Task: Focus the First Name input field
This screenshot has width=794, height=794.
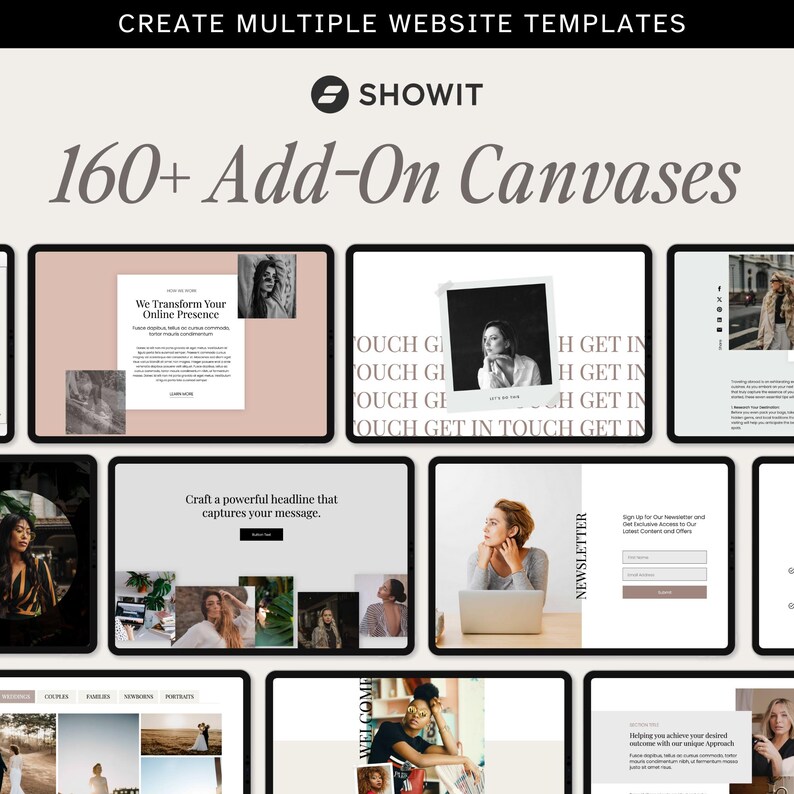Action: (x=664, y=557)
